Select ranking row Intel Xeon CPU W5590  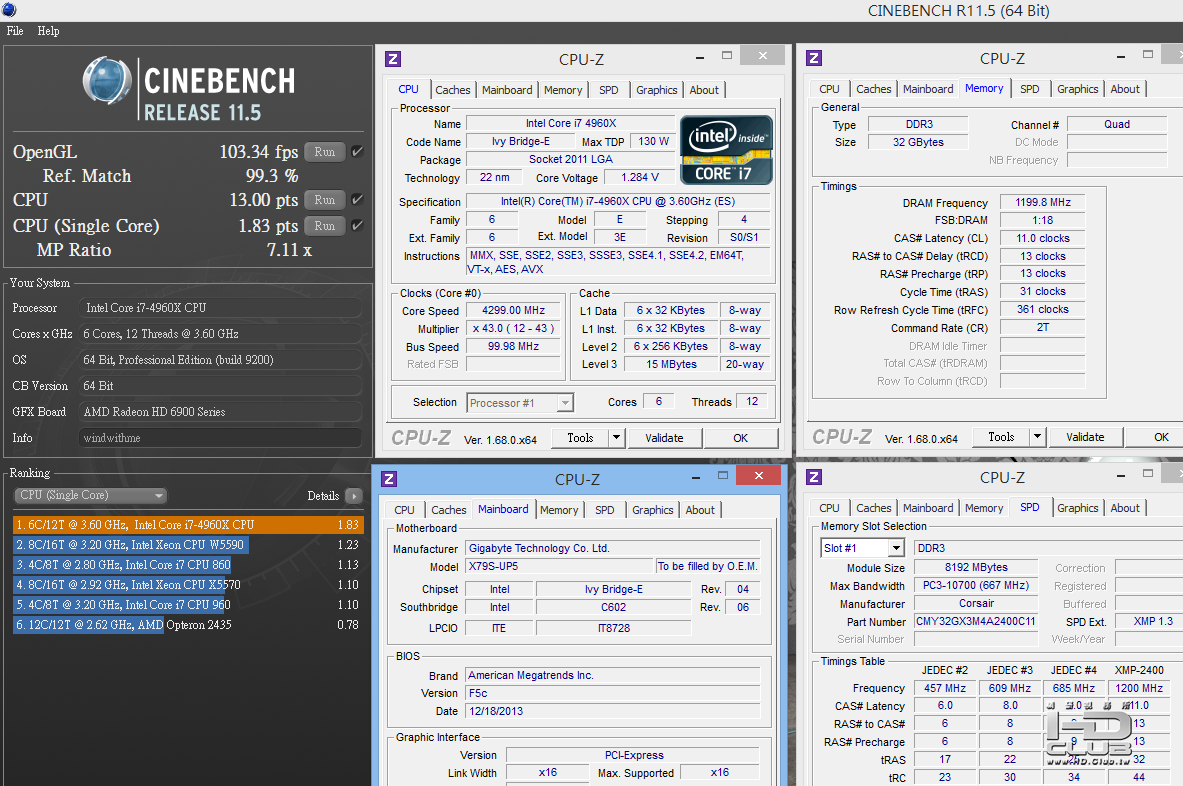(x=189, y=545)
